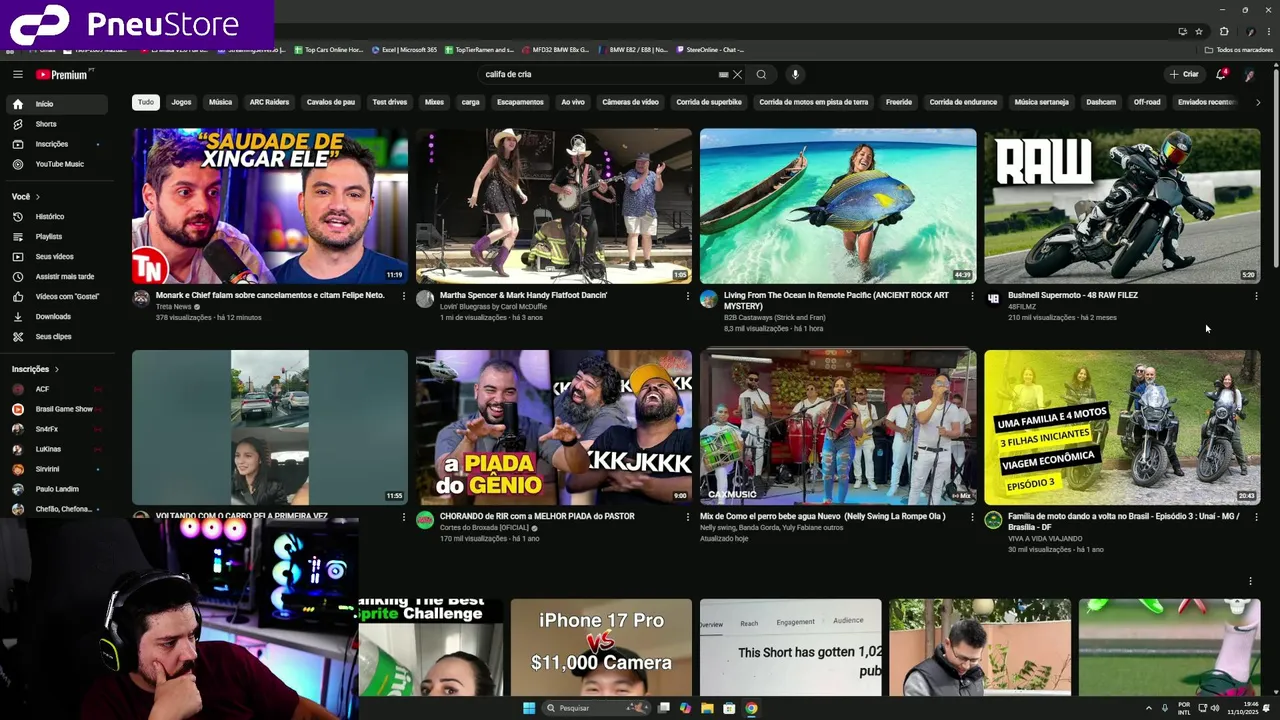The width and height of the screenshot is (1280, 720).
Task: Open Shorts from the sidebar
Action: coord(58,124)
